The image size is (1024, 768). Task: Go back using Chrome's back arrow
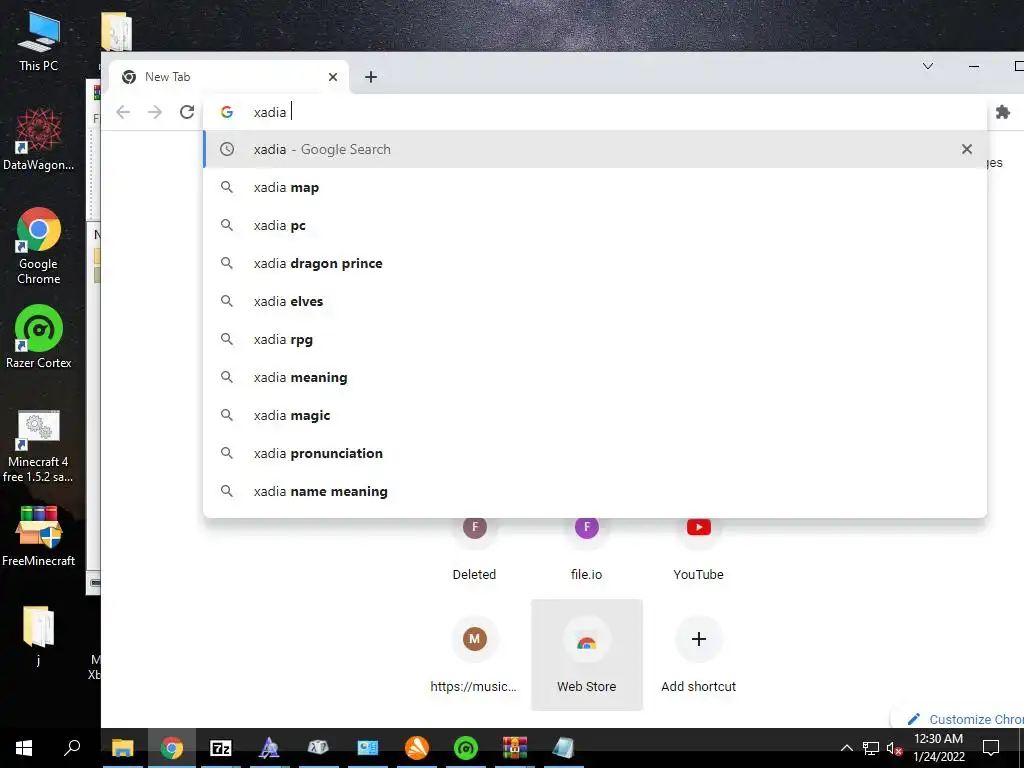123,112
